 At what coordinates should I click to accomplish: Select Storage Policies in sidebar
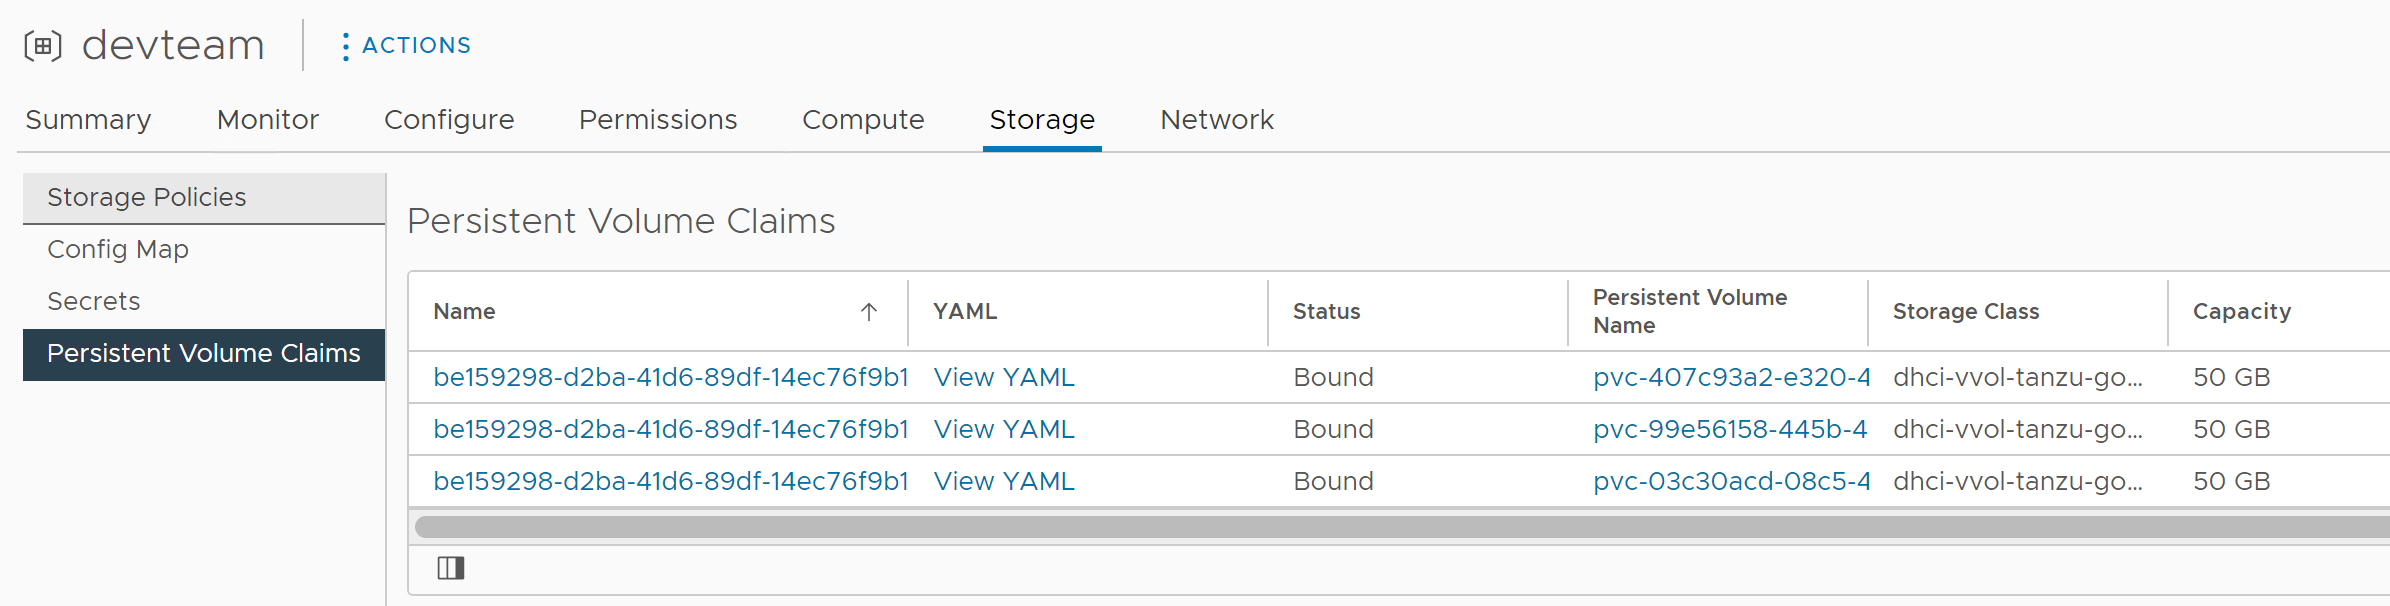tap(147, 197)
